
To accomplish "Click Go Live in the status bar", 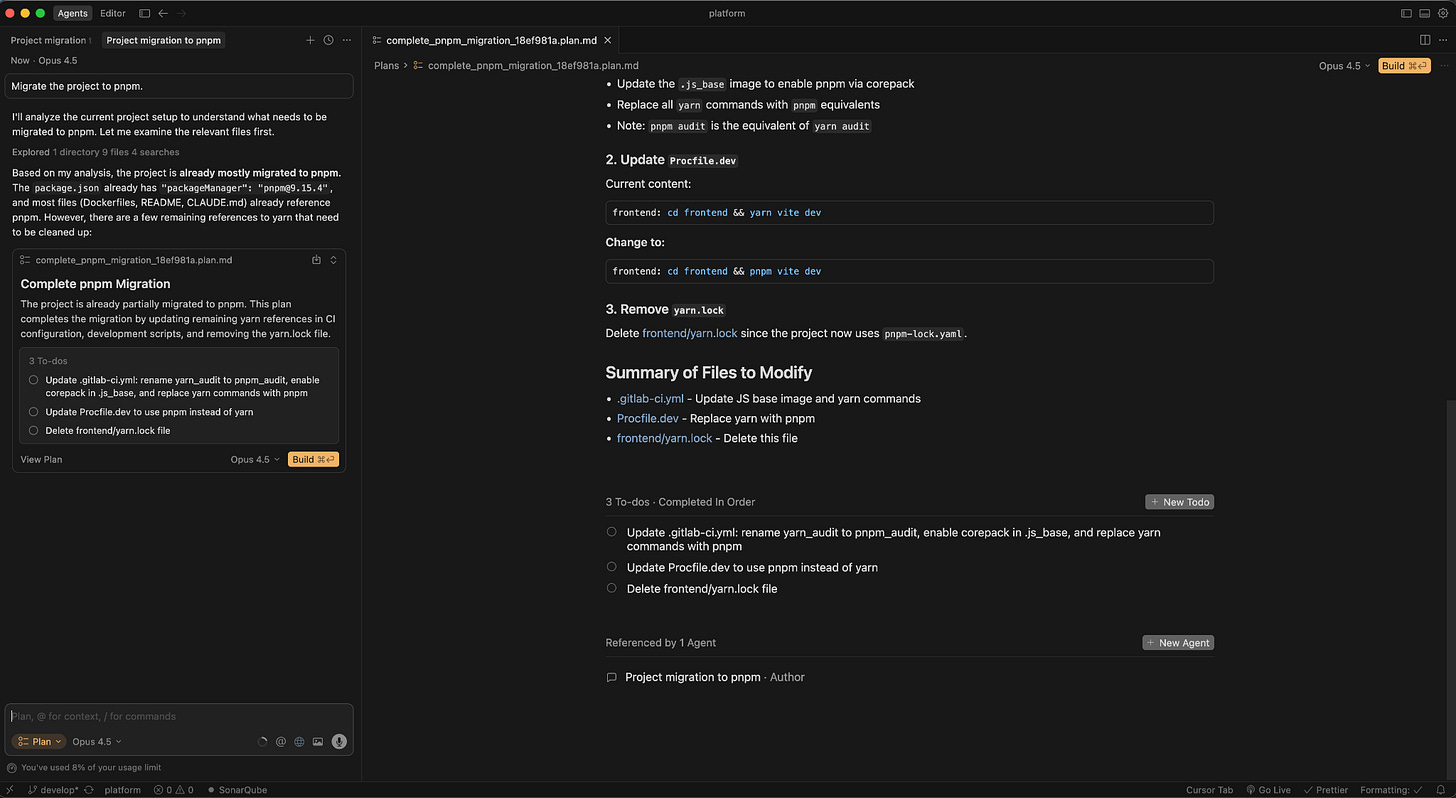I will (x=1268, y=790).
